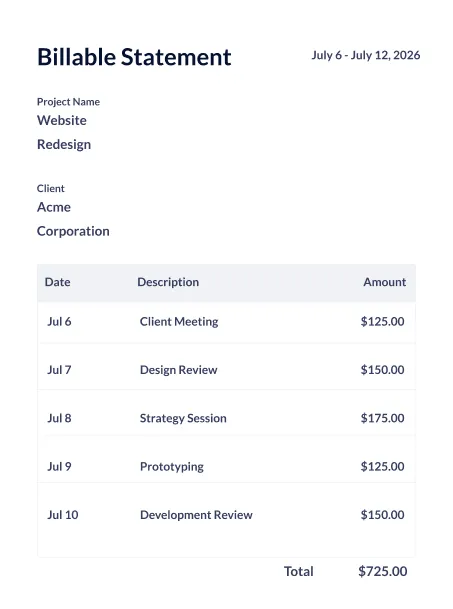Image resolution: width=453 pixels, height=609 pixels.
Task: Select the July 6 - July 12, 2026 date range
Action: coord(366,55)
